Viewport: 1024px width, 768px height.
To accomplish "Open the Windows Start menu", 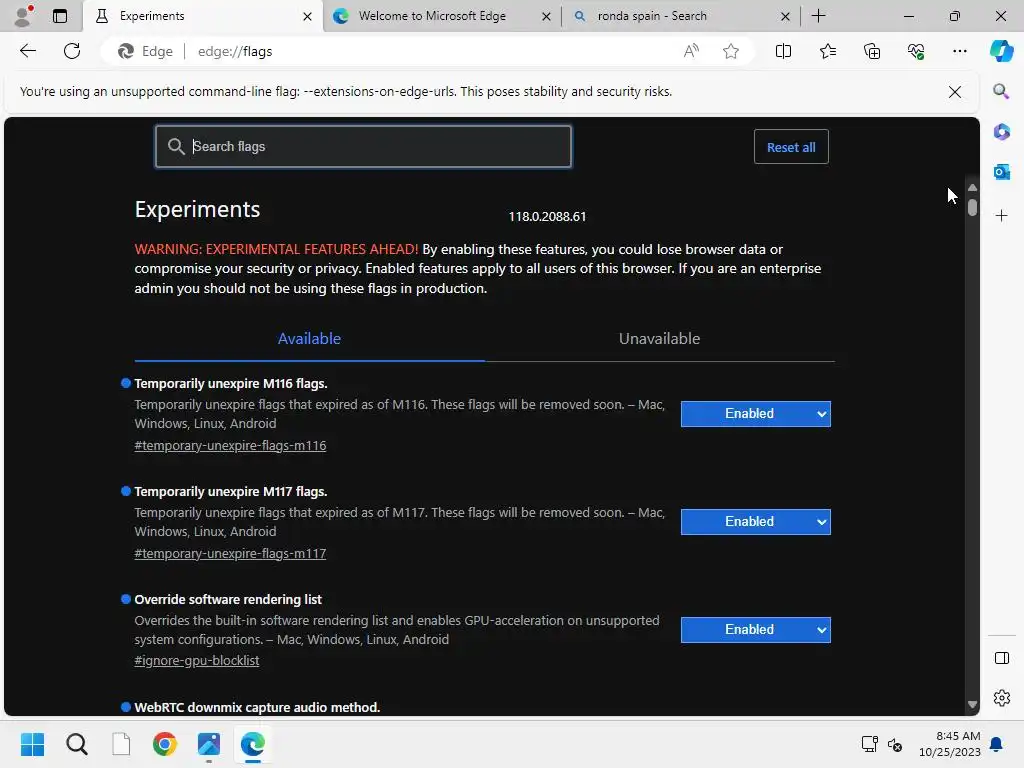I will pyautogui.click(x=32, y=744).
